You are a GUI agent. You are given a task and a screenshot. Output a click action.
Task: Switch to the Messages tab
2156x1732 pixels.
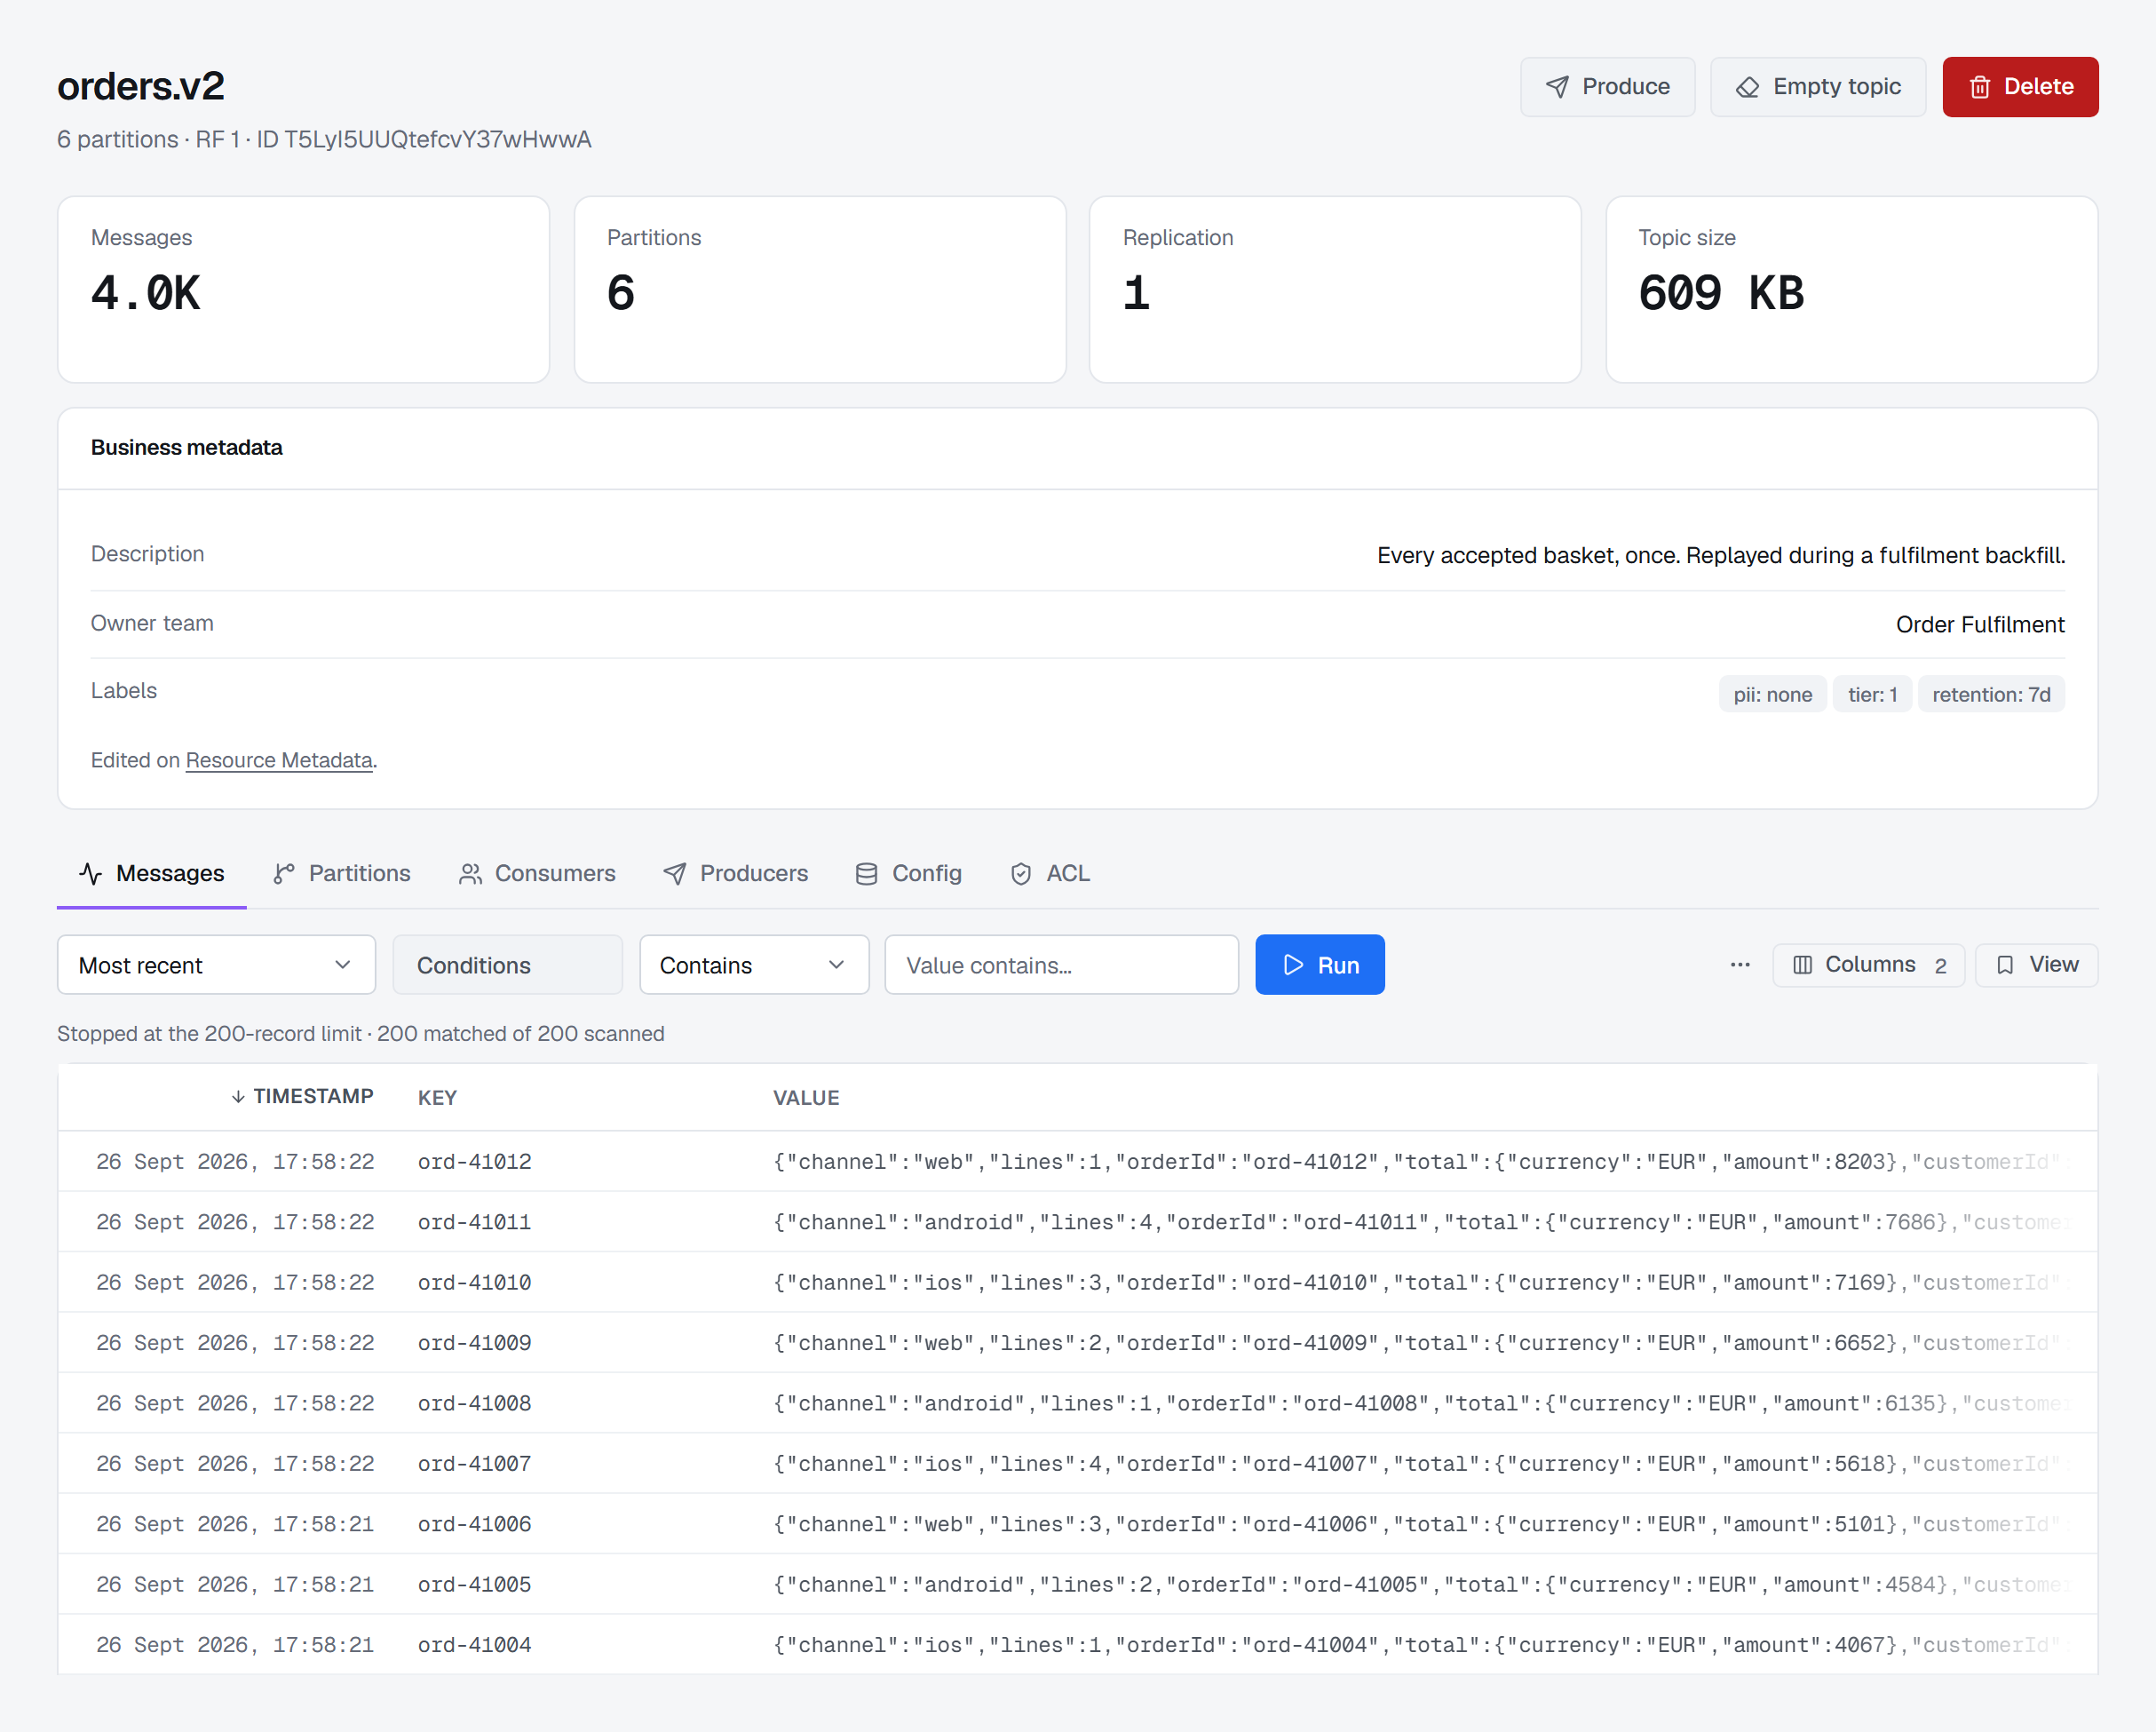point(152,874)
